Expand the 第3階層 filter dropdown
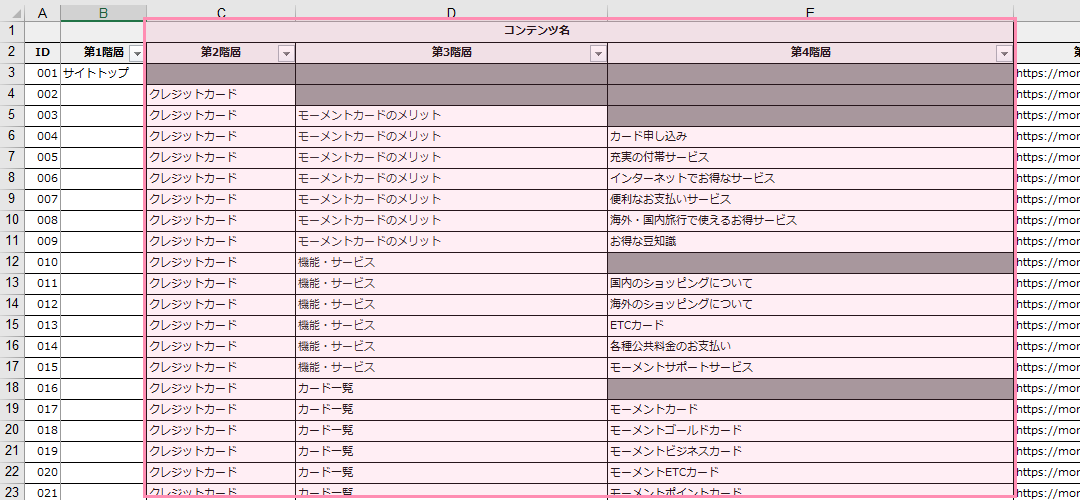 [x=598, y=53]
